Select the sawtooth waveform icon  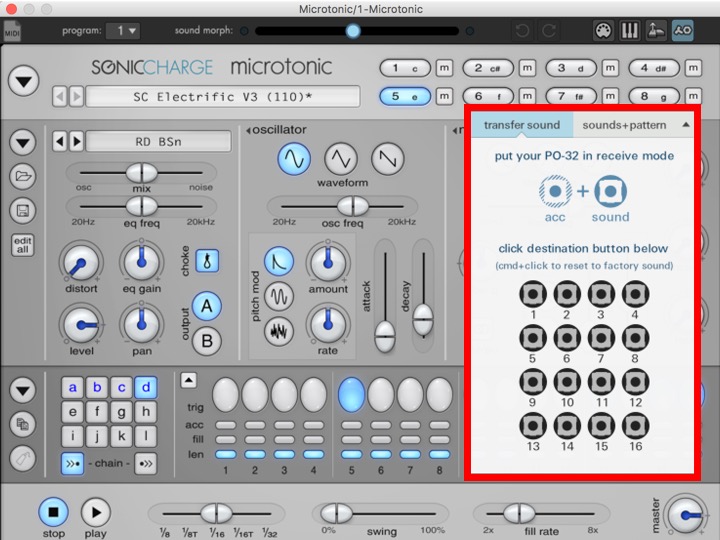click(x=388, y=159)
